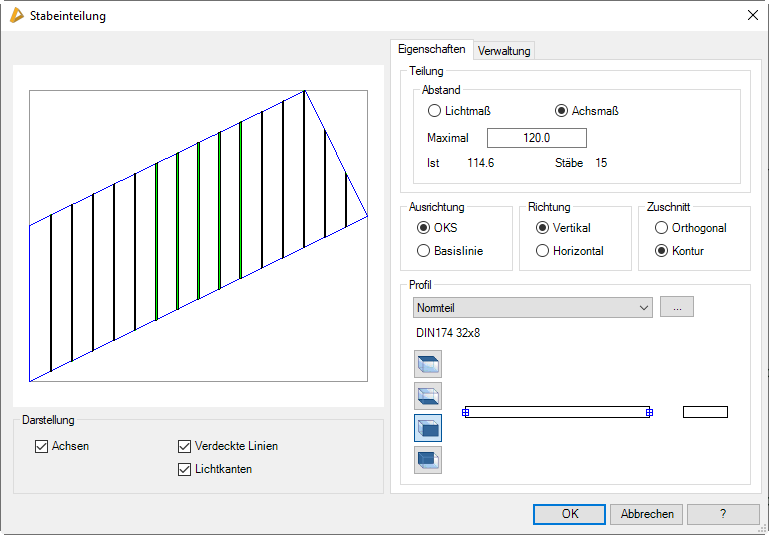Set Richtung to Horizontal
The height and width of the screenshot is (535, 769).
click(543, 251)
